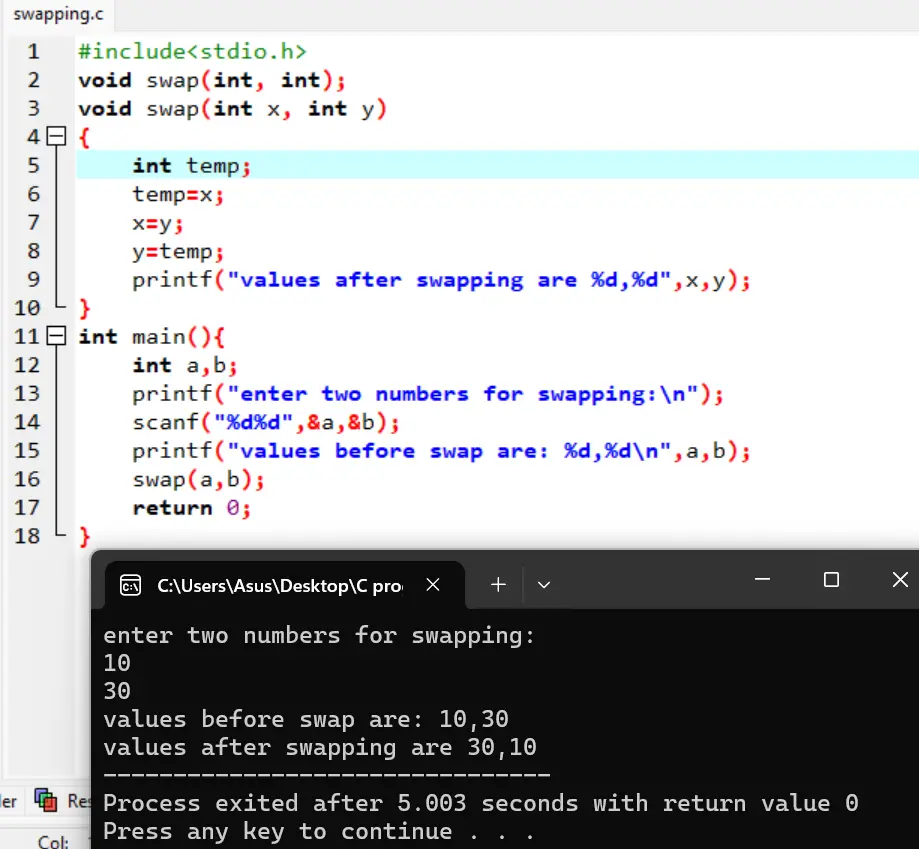The image size is (919, 849).
Task: Click line number 5 in the gutter
Action: (x=33, y=166)
